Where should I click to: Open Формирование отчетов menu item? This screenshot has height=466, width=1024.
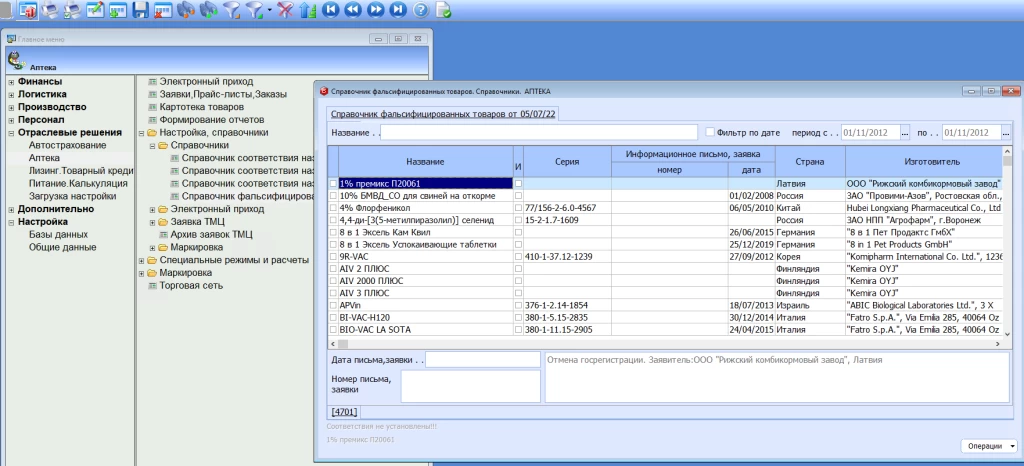(x=212, y=120)
